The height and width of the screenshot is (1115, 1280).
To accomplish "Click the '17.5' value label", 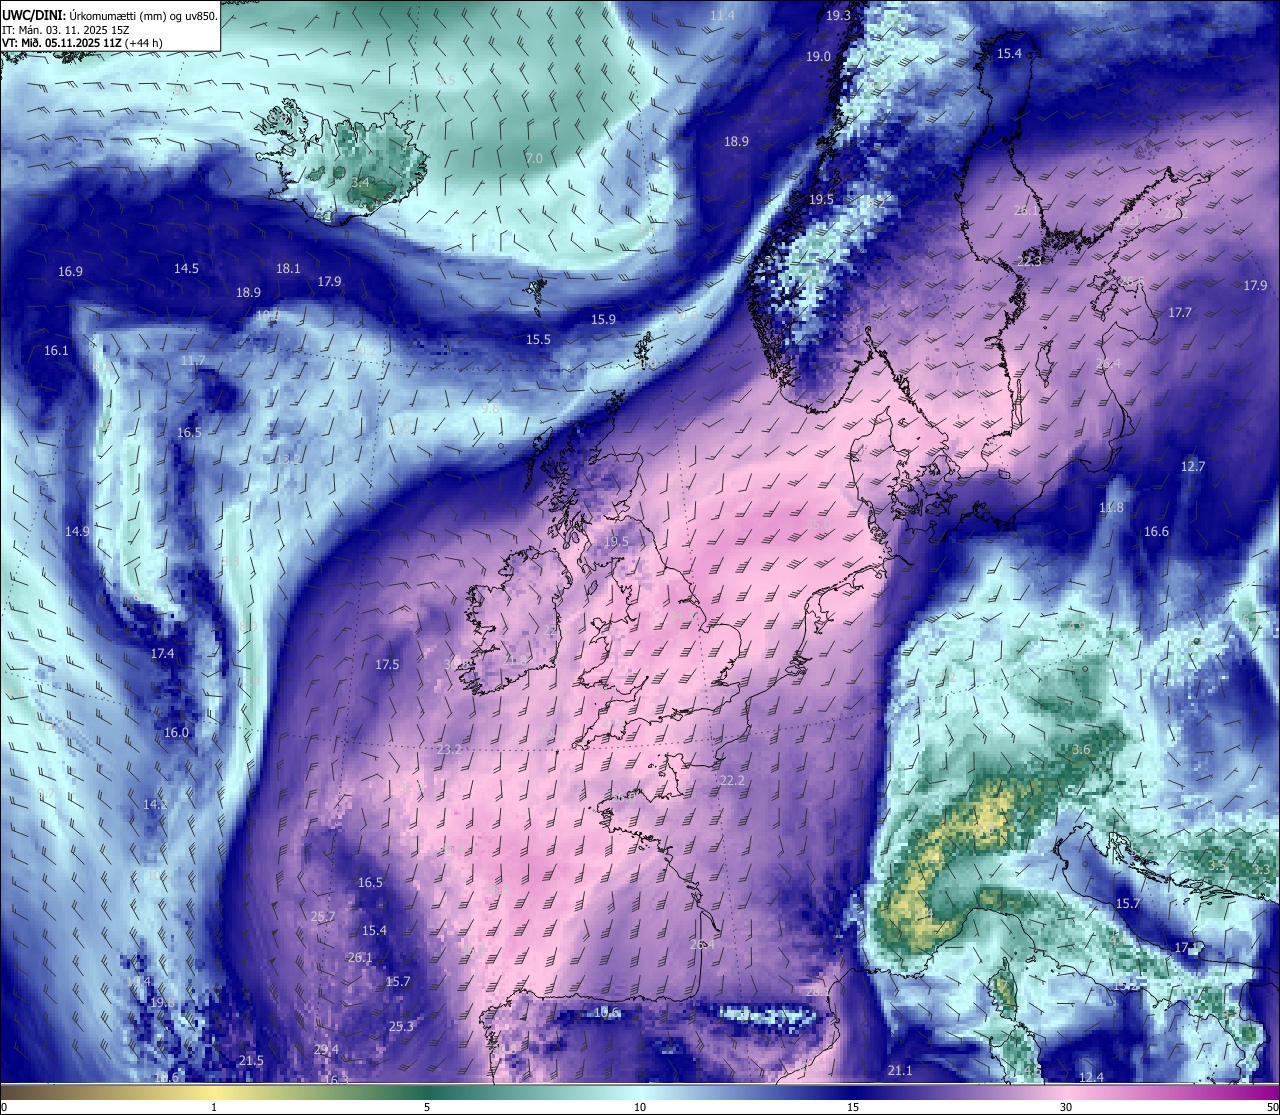I will pyautogui.click(x=387, y=665).
